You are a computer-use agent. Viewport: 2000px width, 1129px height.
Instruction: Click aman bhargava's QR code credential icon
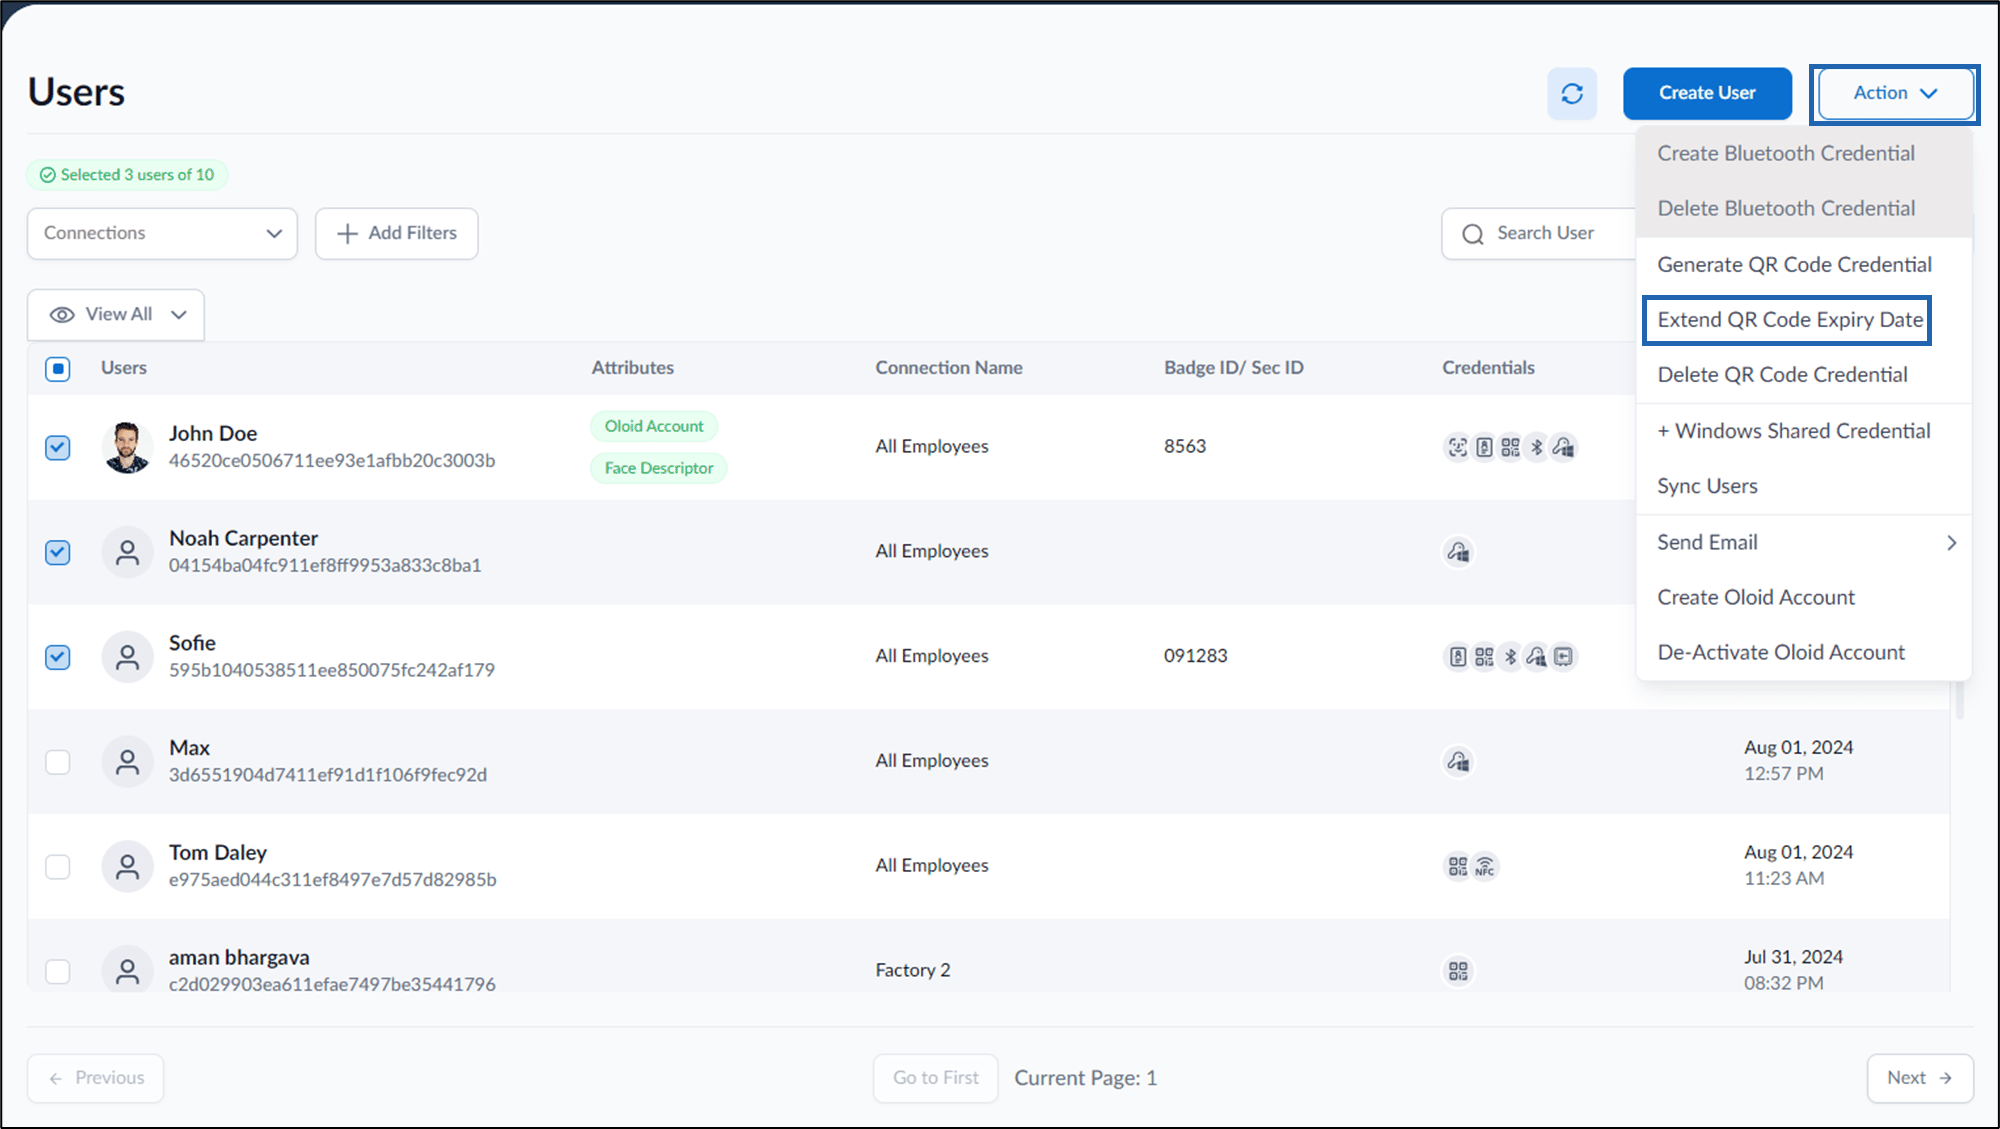pos(1459,971)
